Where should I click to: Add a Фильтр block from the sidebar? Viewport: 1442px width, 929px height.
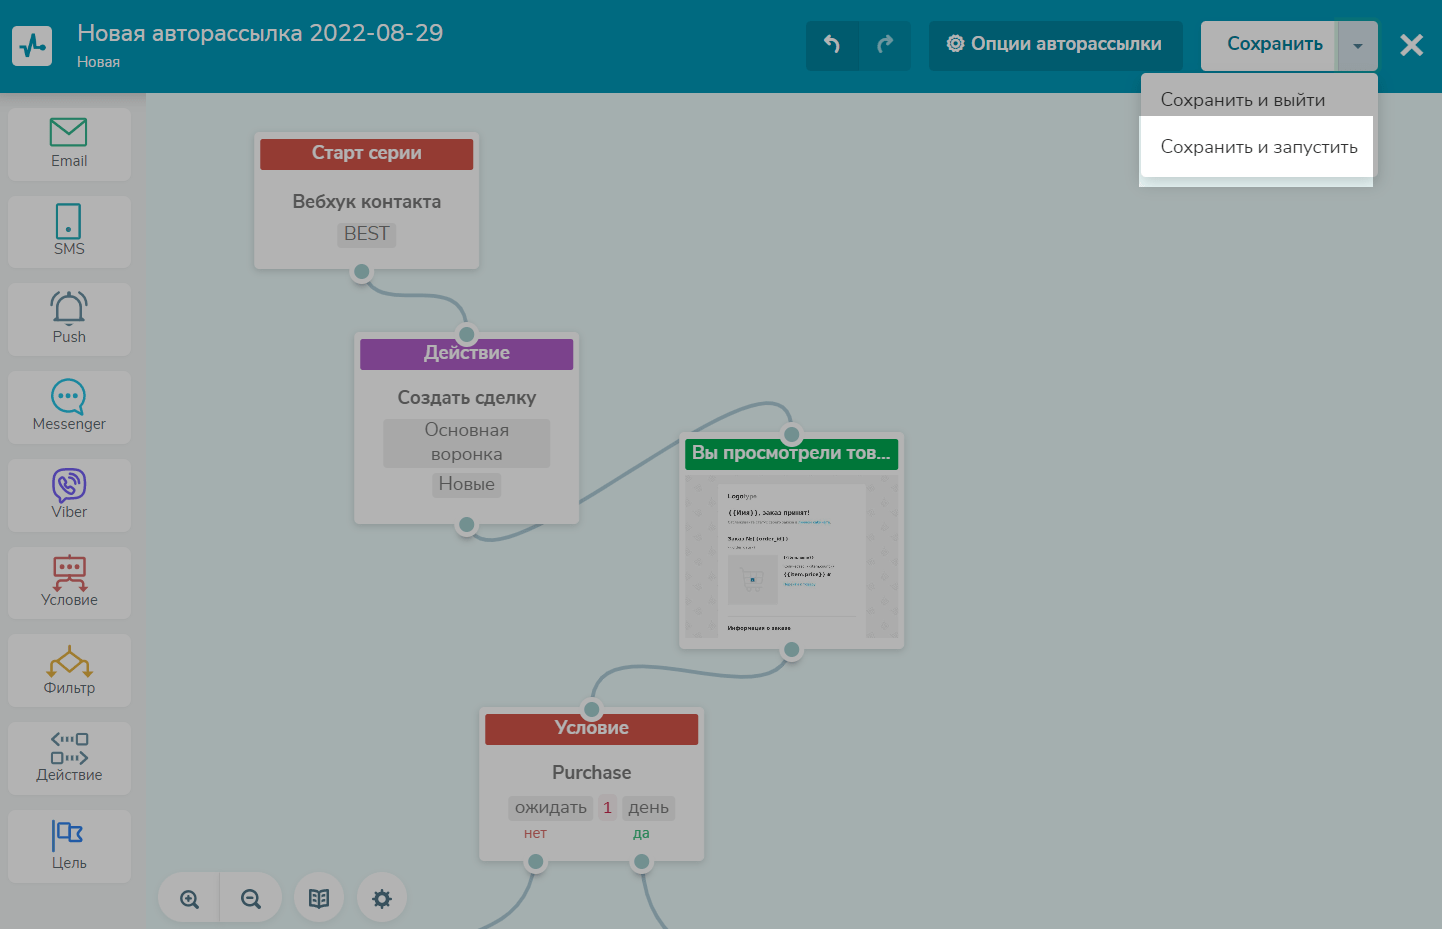click(x=69, y=670)
